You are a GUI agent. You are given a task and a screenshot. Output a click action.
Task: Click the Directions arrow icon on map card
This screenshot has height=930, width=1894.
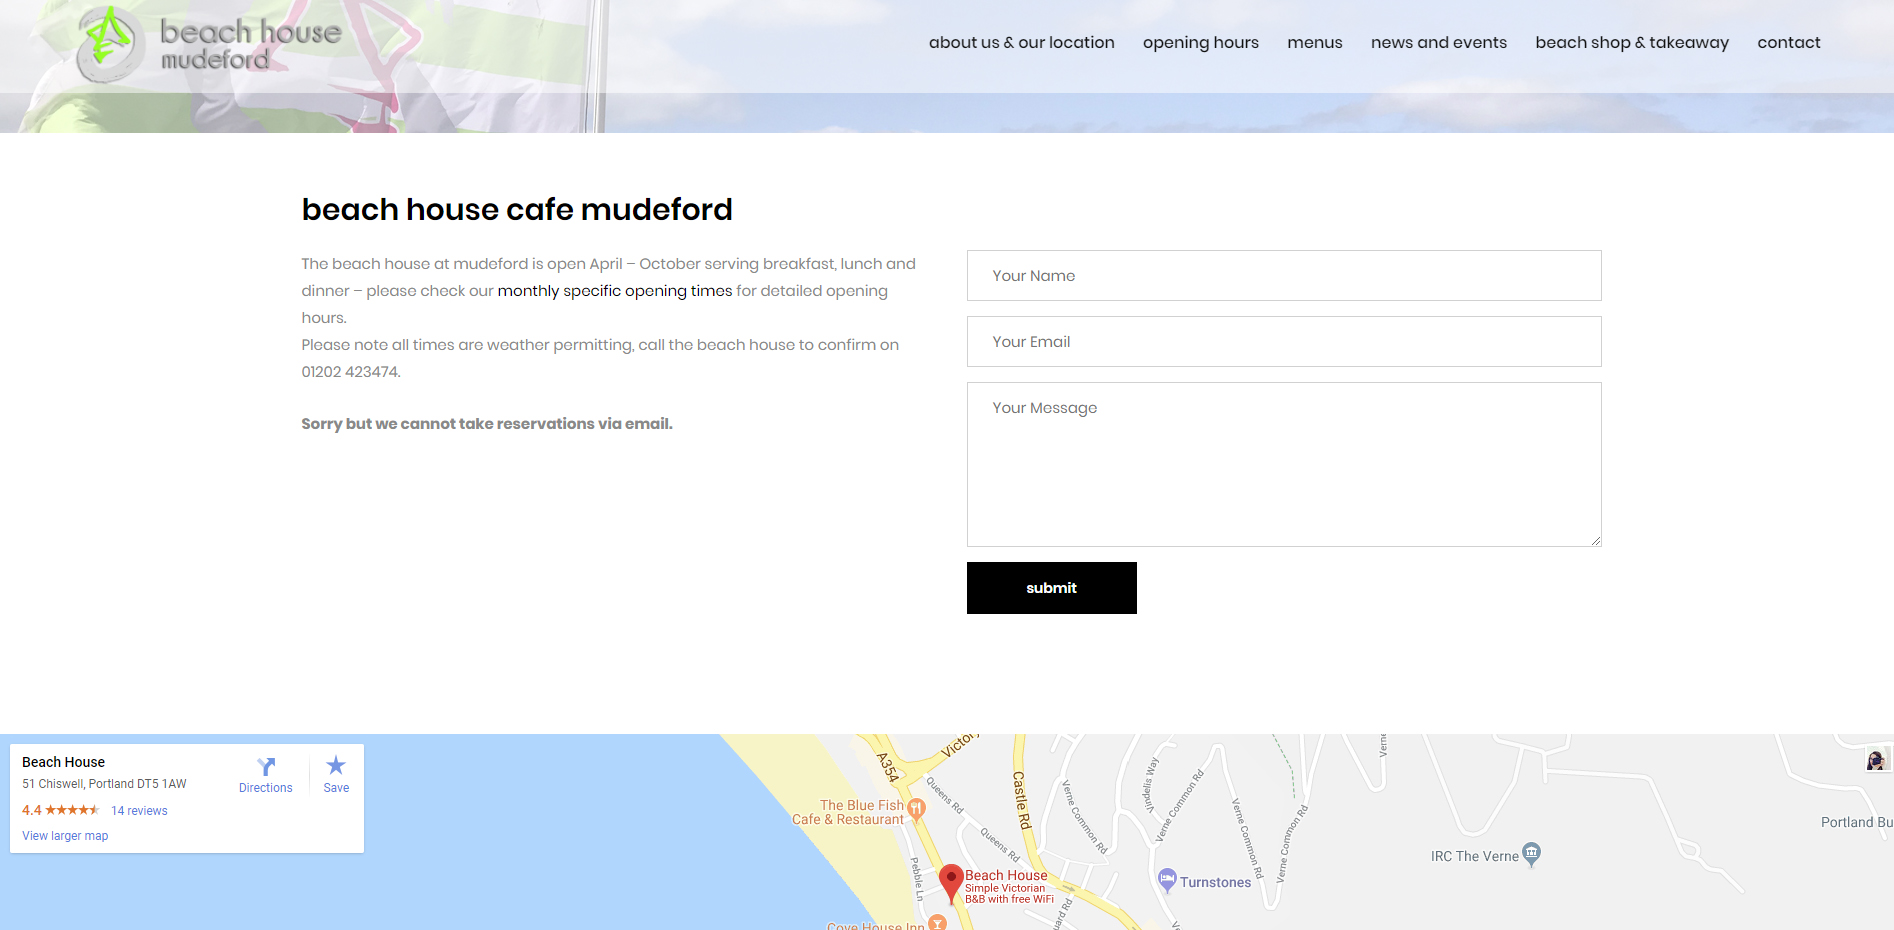pos(266,767)
